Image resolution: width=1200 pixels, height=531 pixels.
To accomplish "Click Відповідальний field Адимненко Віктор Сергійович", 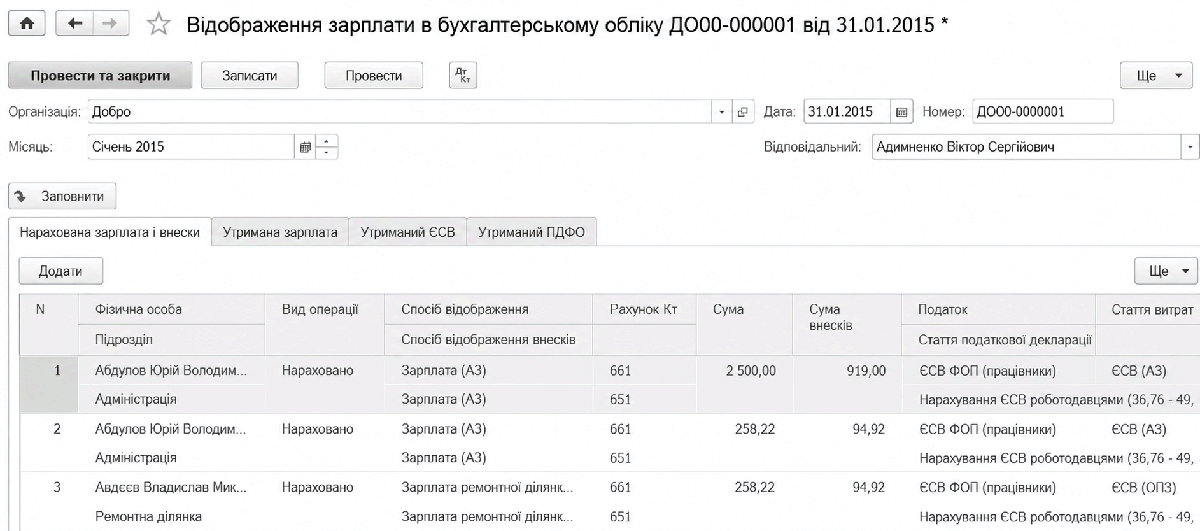I will click(1026, 147).
